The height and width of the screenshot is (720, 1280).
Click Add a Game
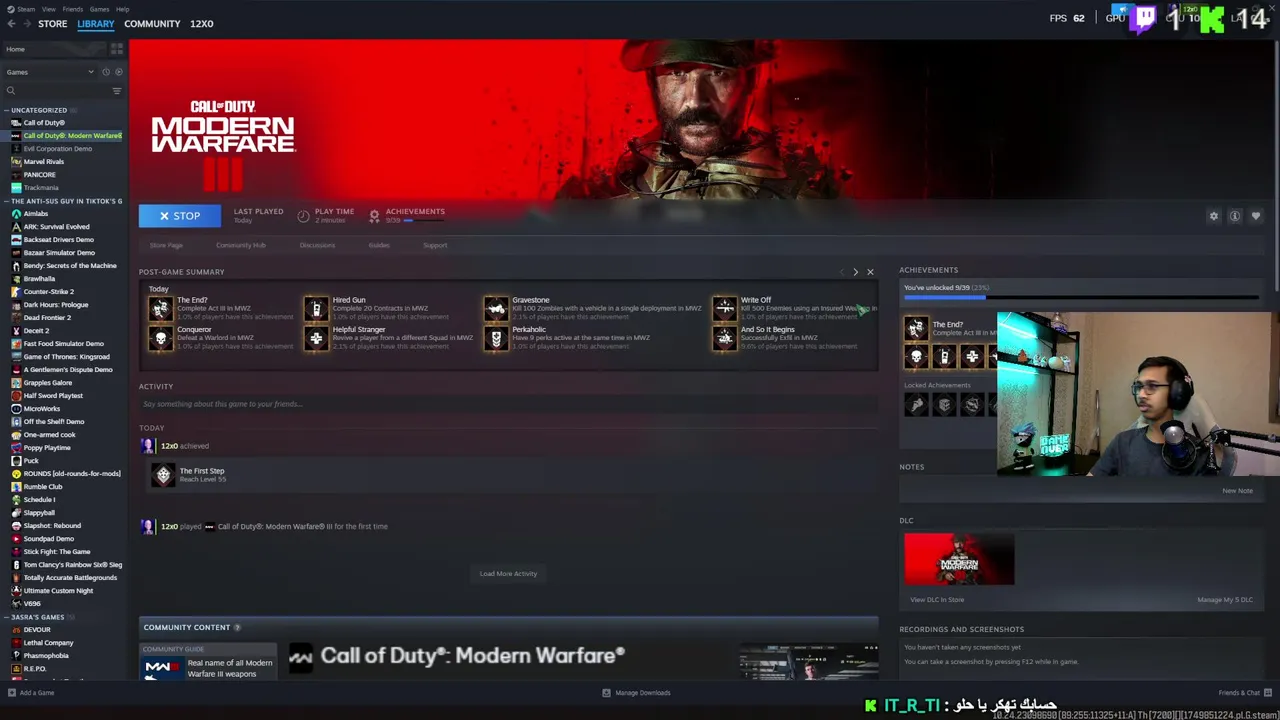(30, 693)
